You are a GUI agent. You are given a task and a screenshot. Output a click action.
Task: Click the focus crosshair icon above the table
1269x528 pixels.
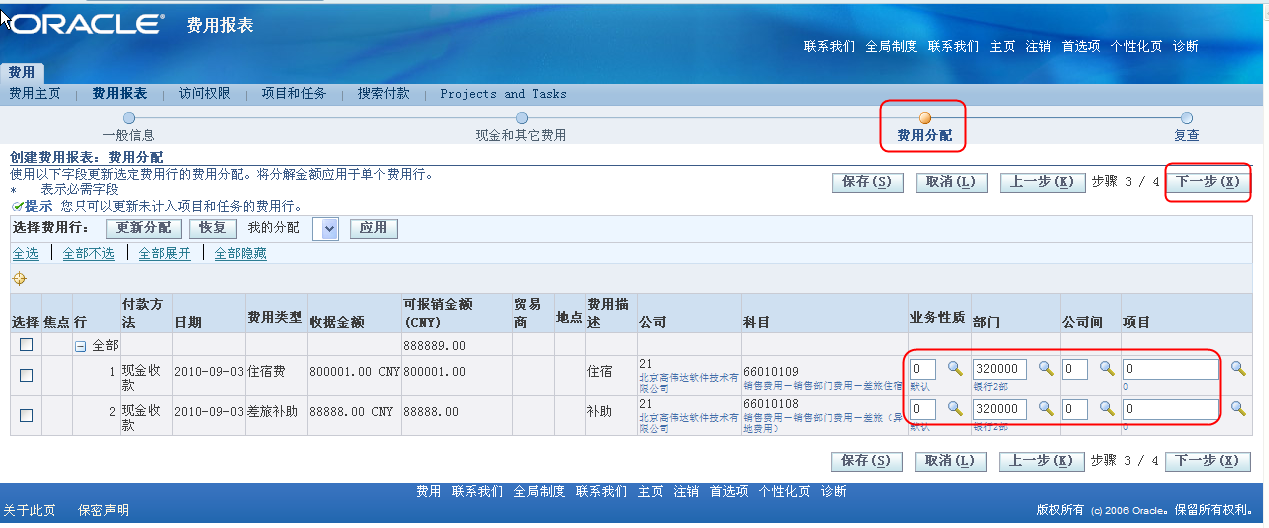point(19,278)
